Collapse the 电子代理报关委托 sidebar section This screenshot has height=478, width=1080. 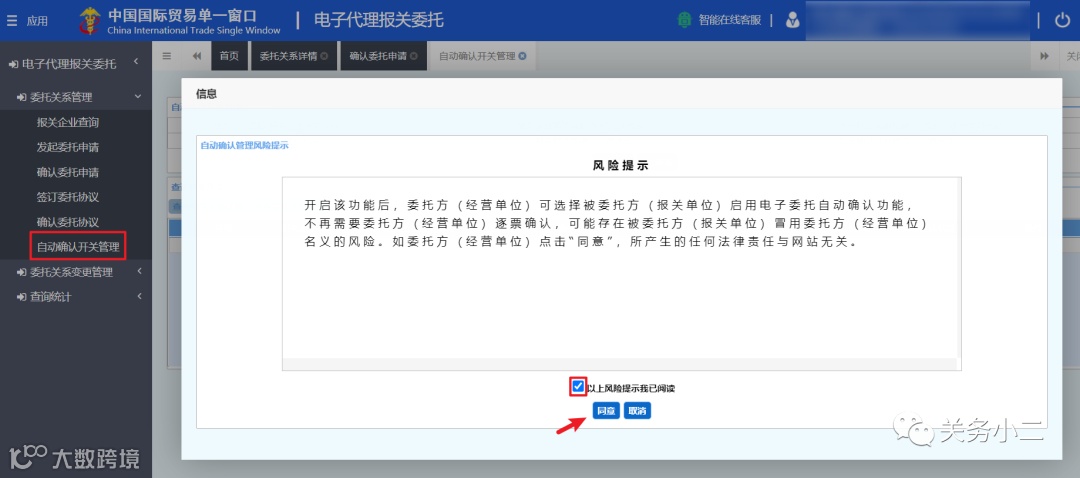(76, 63)
